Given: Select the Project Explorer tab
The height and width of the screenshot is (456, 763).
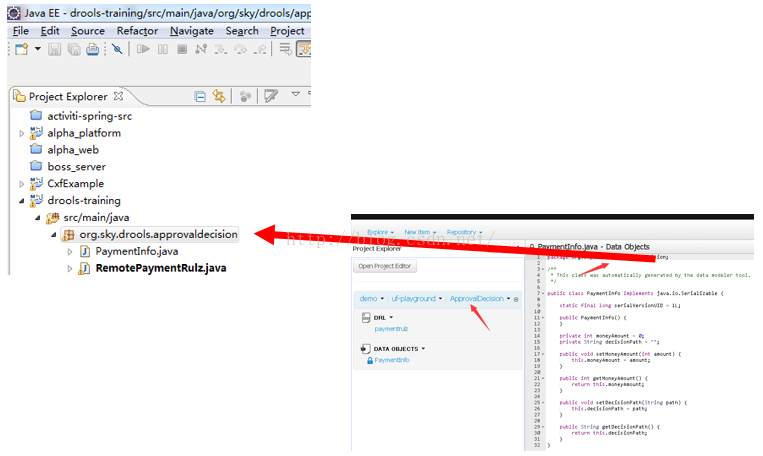Looking at the screenshot, I should [68, 97].
